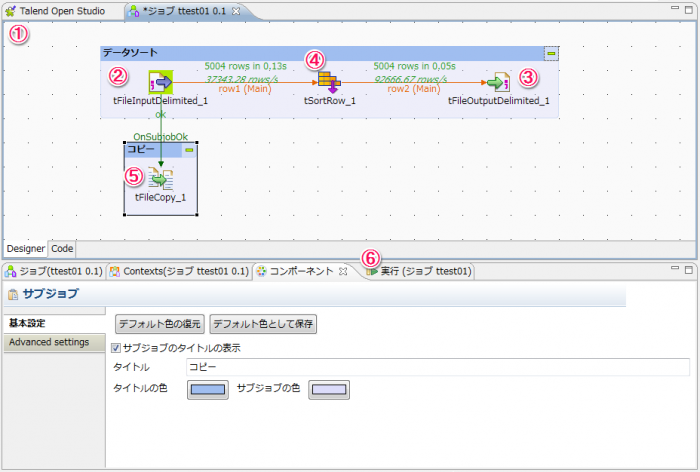The height and width of the screenshot is (472, 700).
Task: Switch to the Code view tab
Action: point(62,249)
